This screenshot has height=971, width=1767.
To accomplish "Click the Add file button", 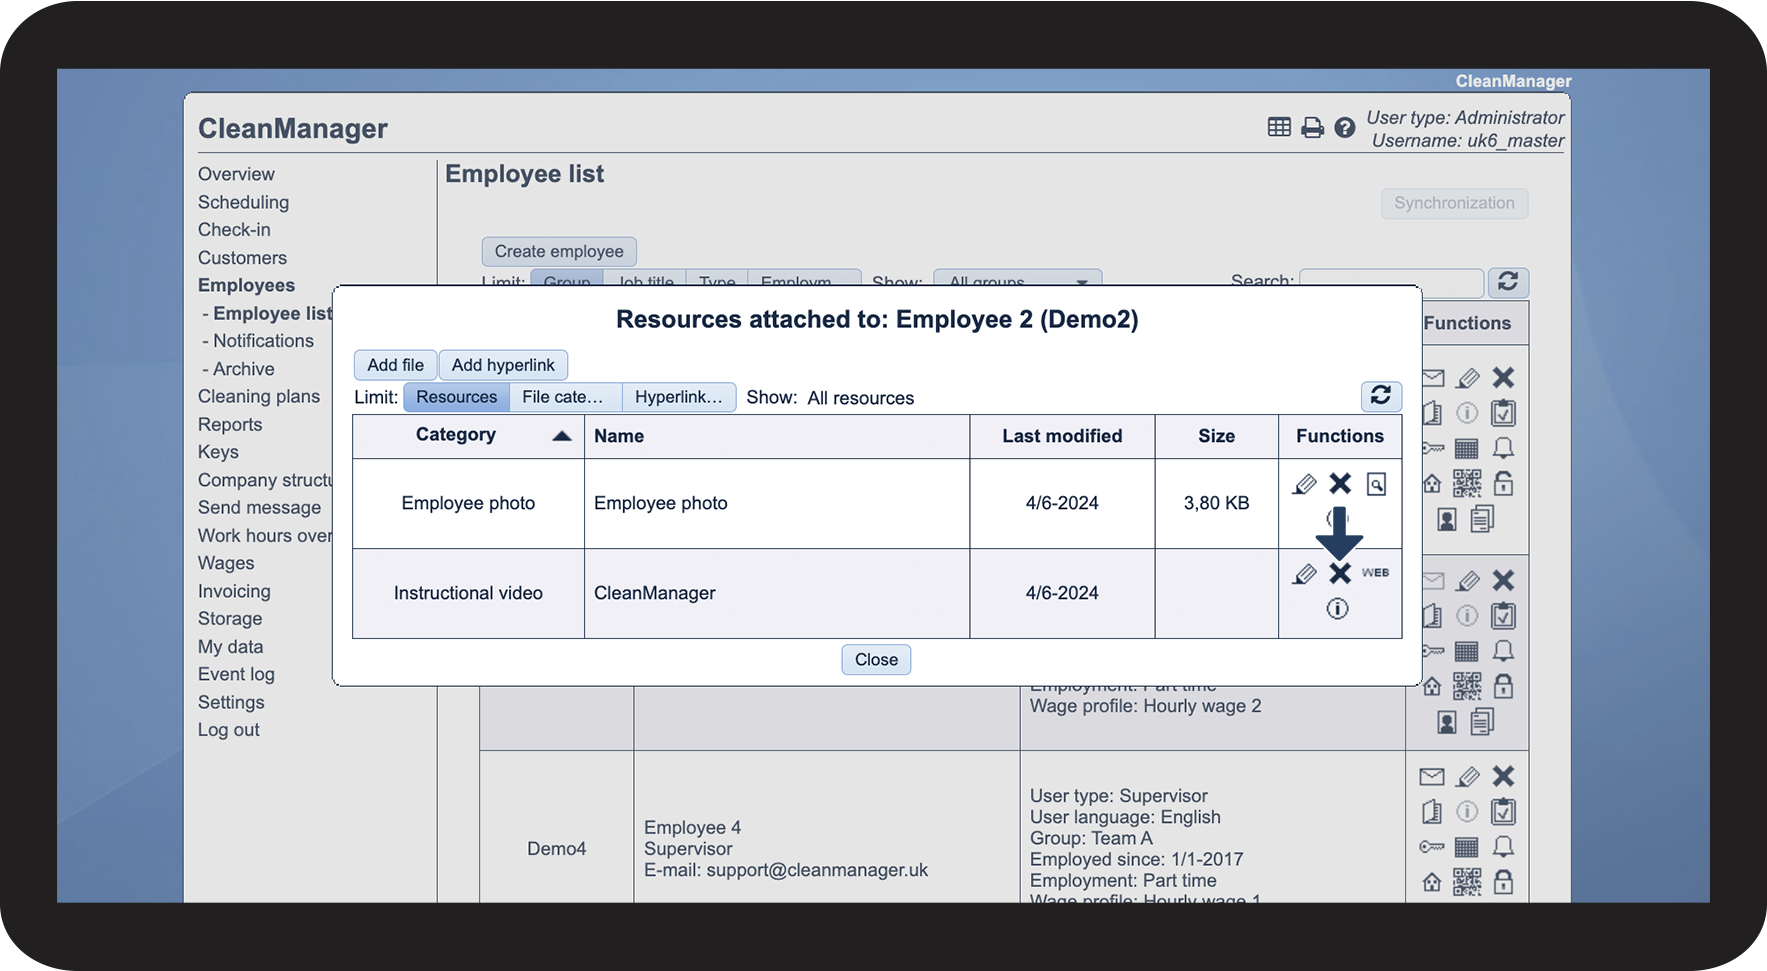I will coord(395,365).
